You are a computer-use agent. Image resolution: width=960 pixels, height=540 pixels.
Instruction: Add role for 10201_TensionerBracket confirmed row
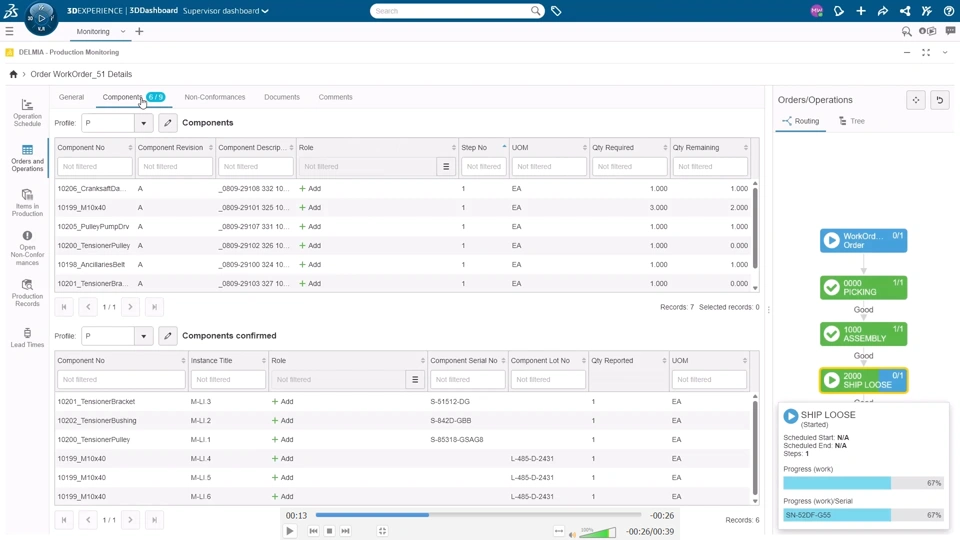pyautogui.click(x=282, y=402)
